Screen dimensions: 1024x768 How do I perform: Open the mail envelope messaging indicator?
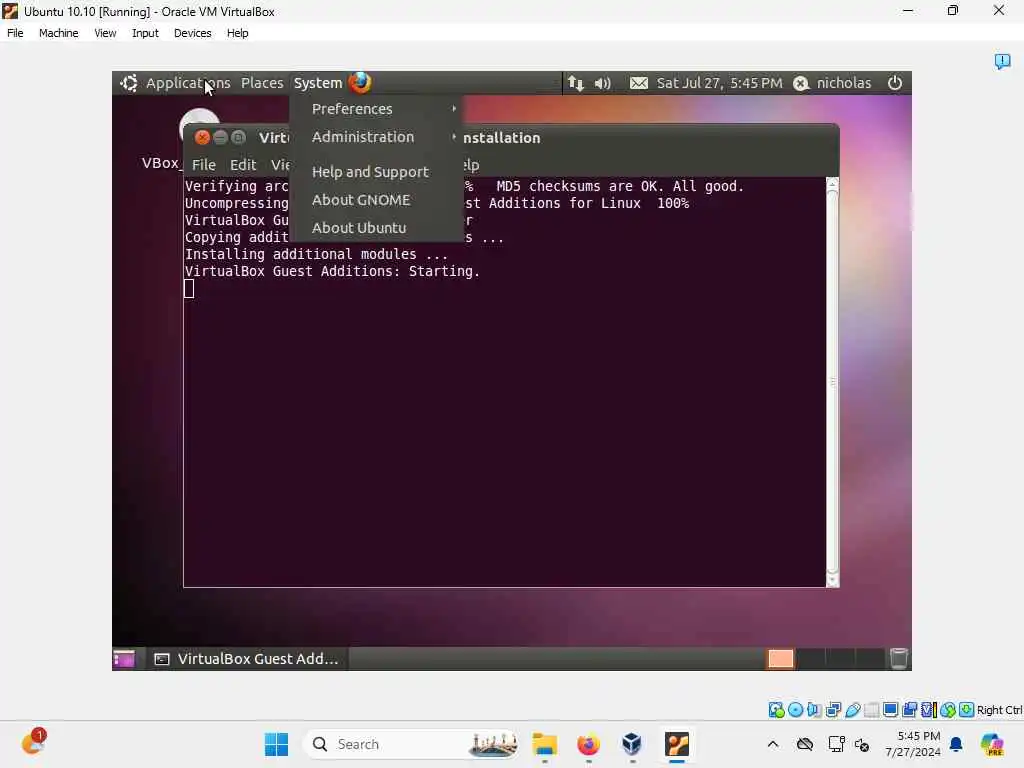639,83
